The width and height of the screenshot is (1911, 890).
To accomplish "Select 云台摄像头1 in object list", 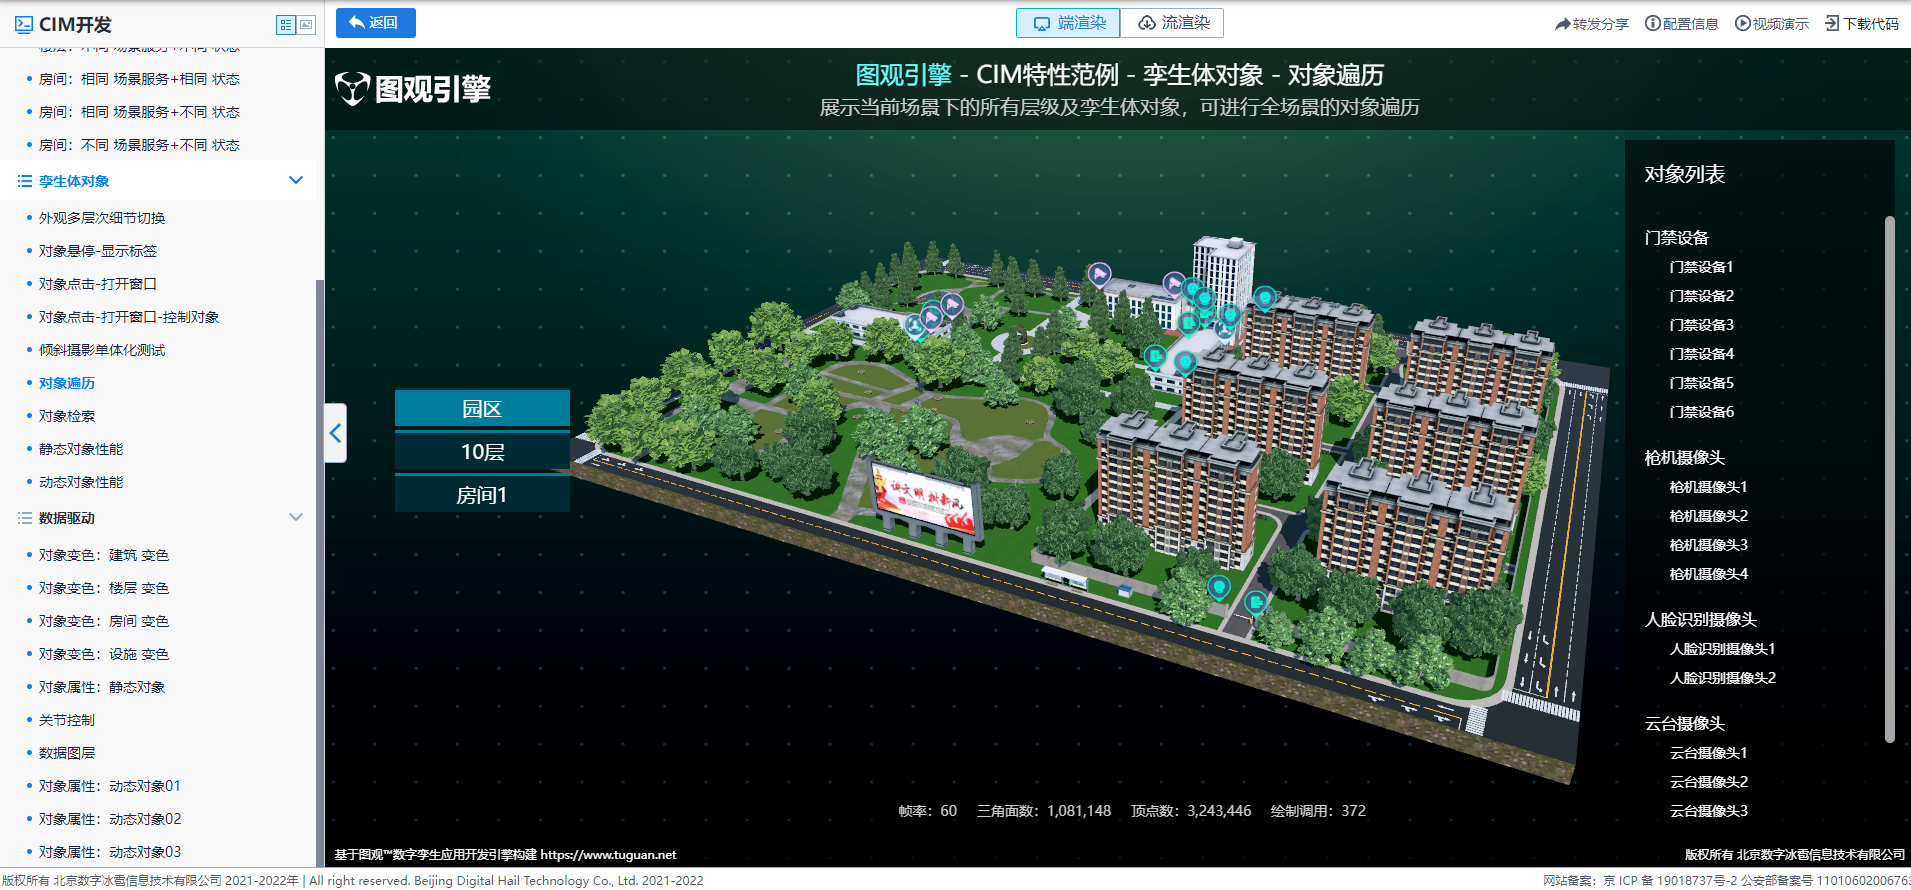I will (x=1708, y=753).
